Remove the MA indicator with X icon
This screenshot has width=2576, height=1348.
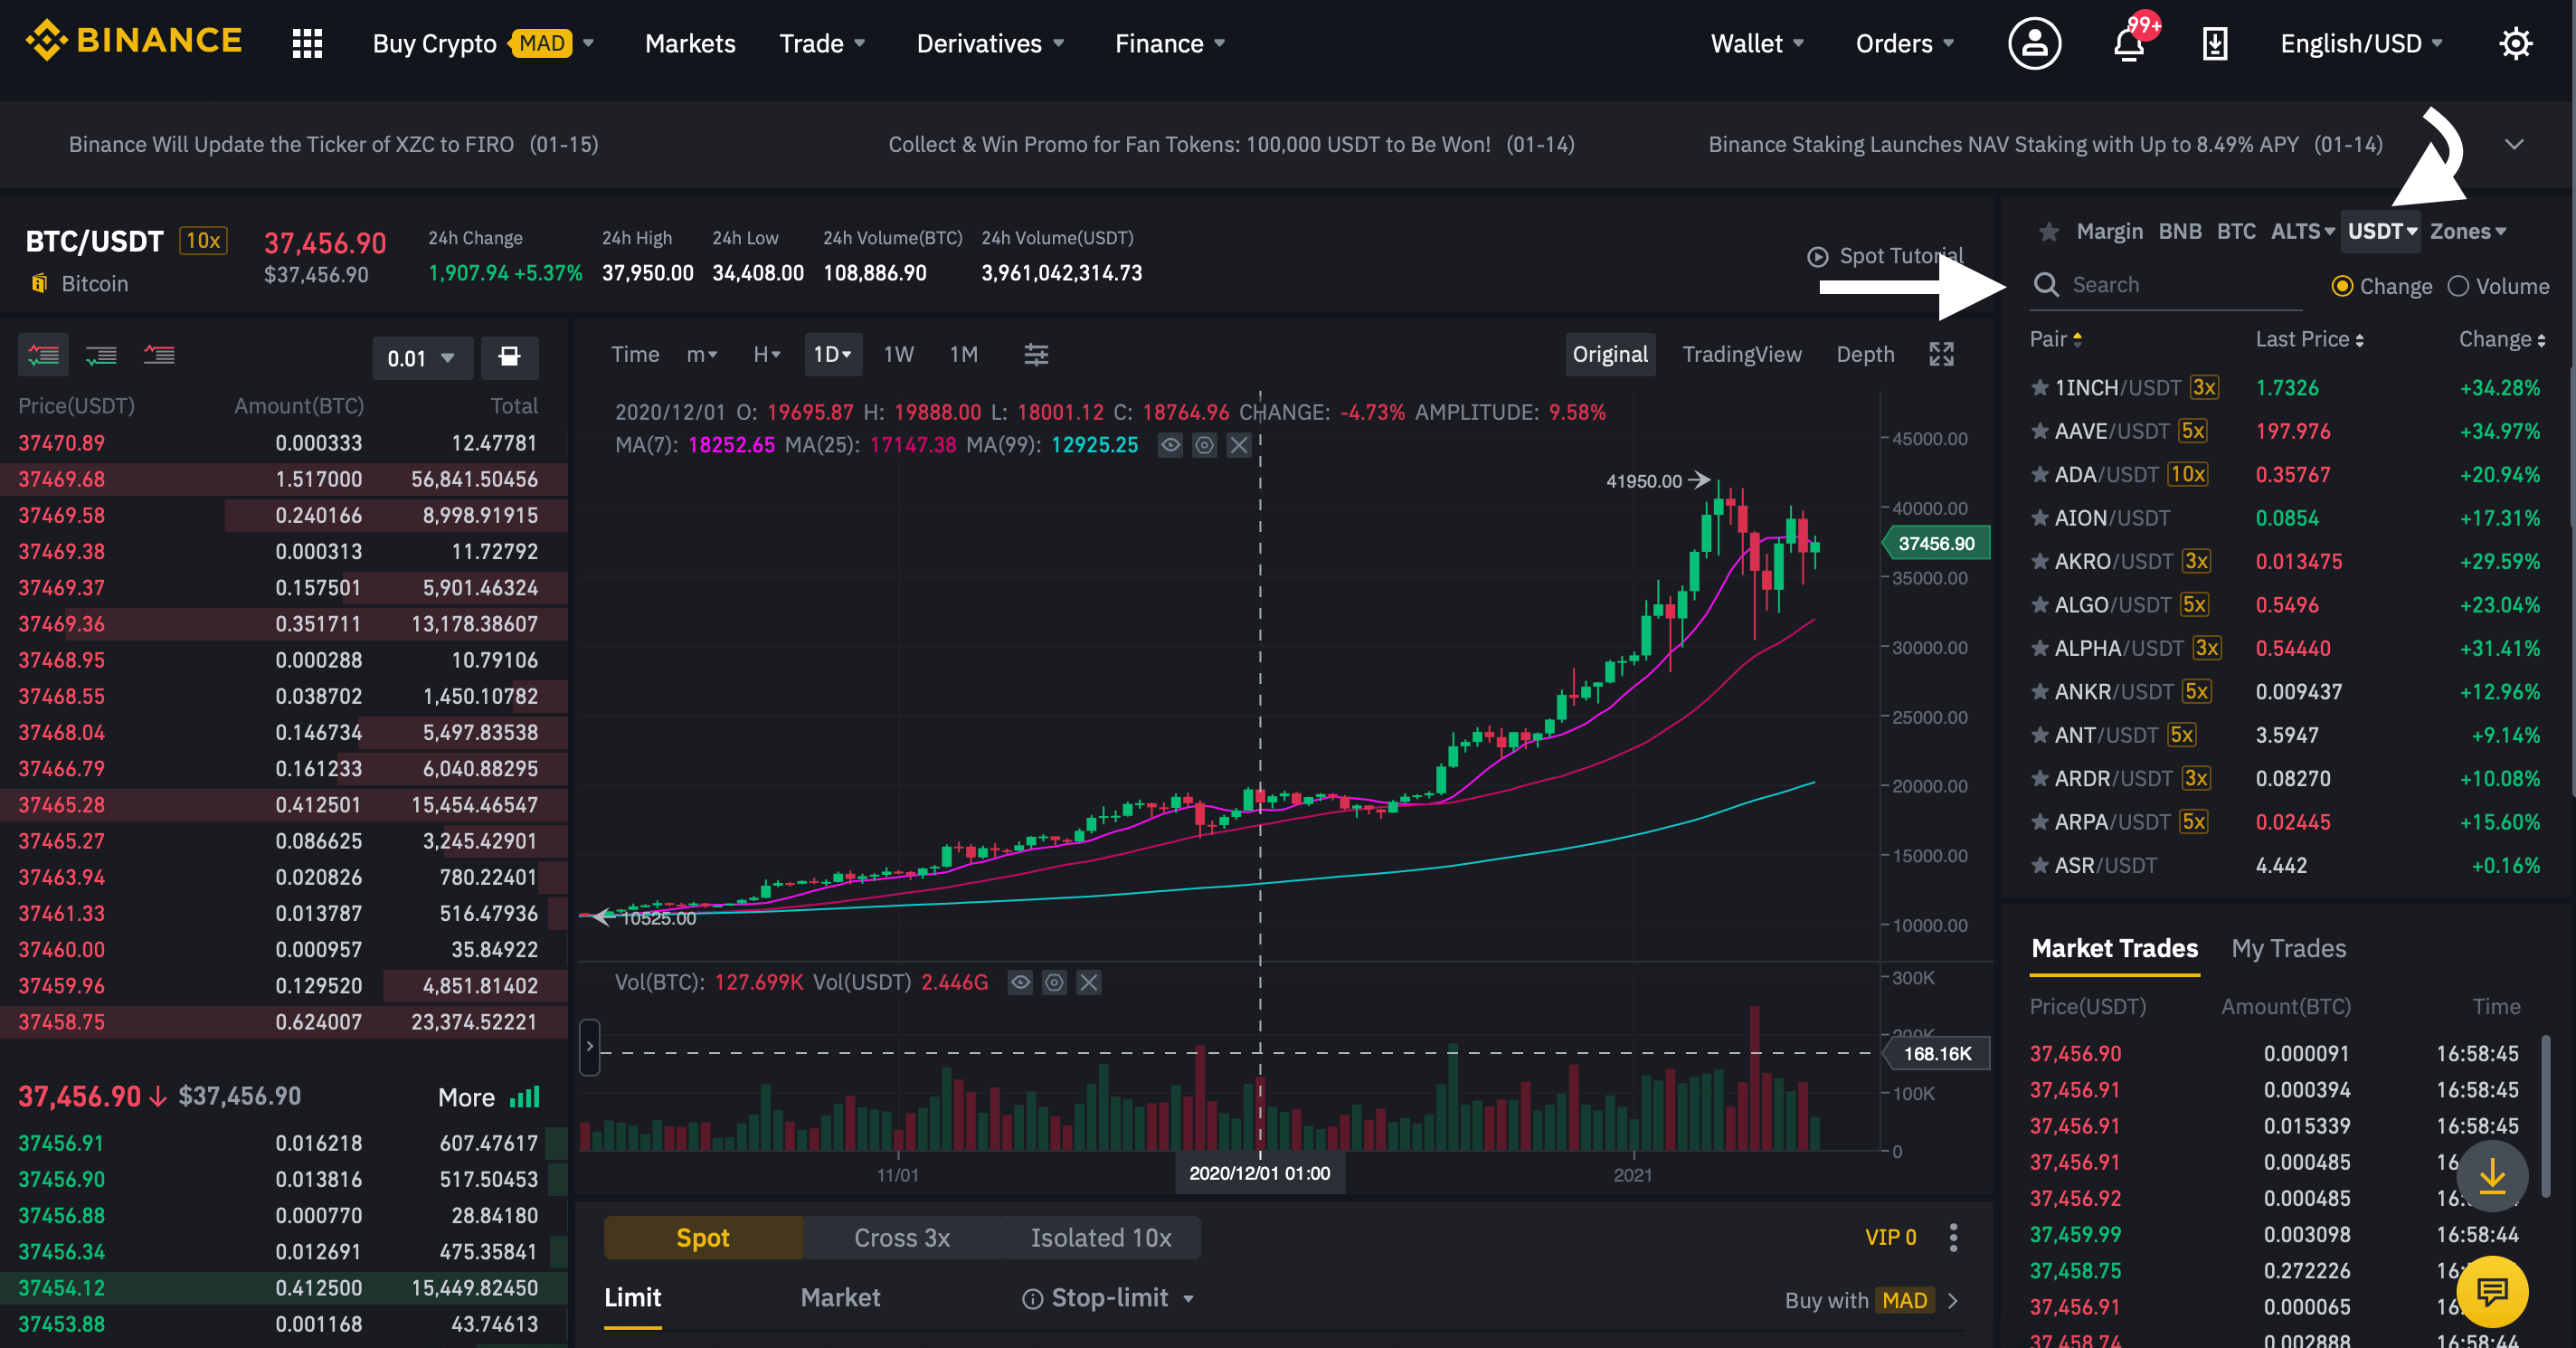pos(1238,445)
